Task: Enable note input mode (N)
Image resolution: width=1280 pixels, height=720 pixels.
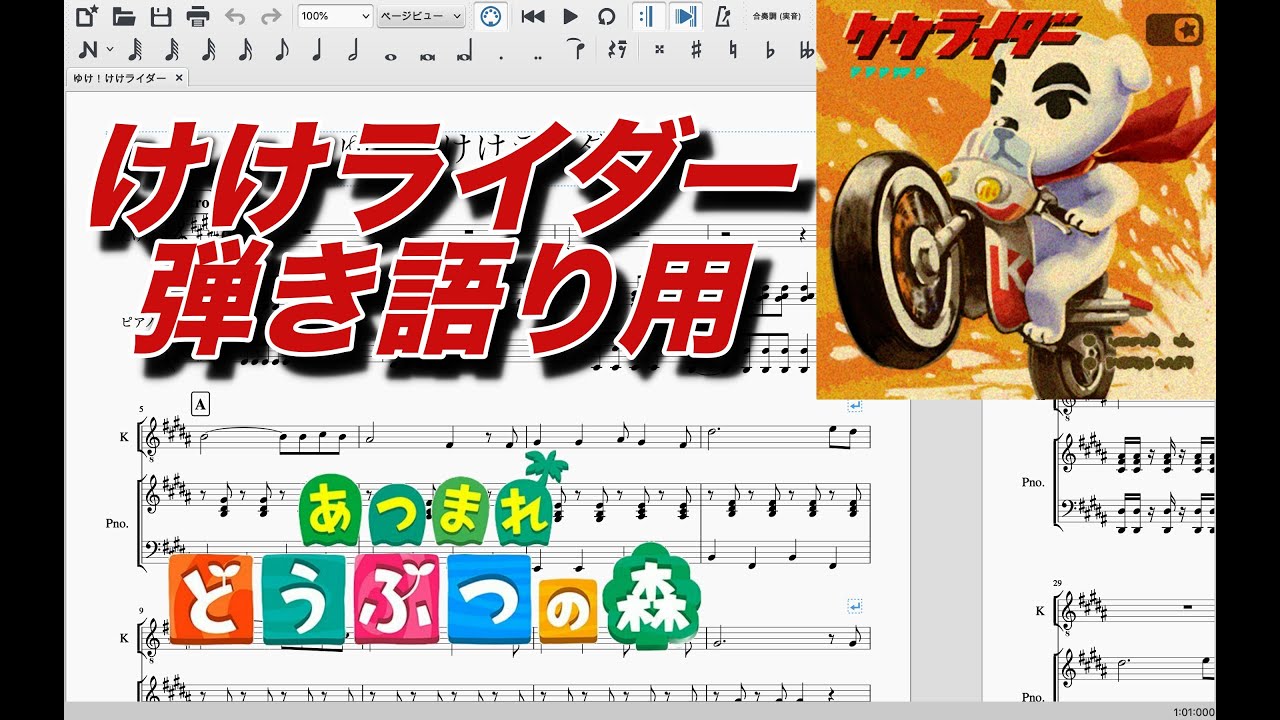Action: pos(88,50)
